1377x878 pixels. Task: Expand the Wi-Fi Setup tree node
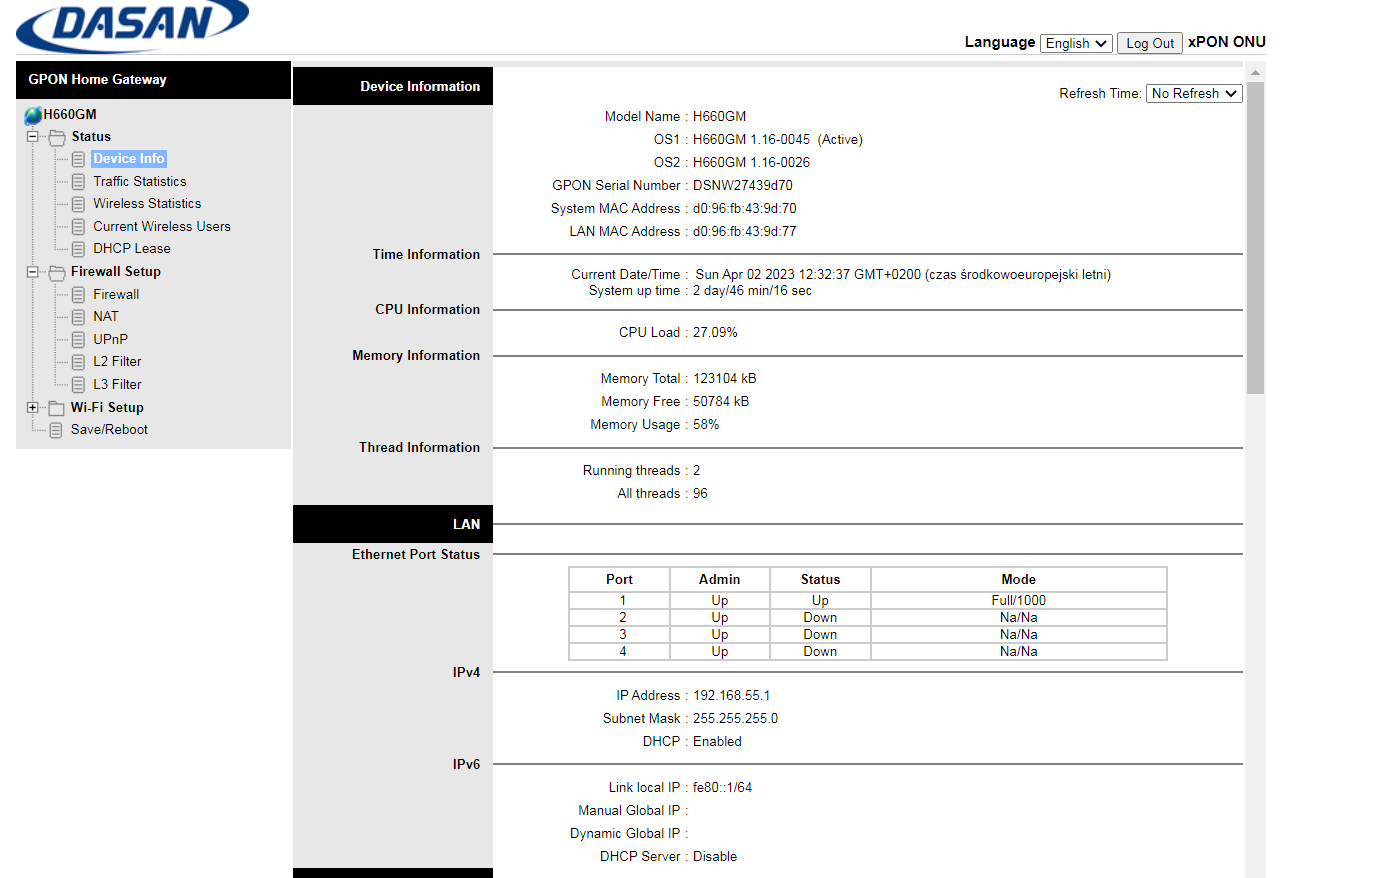pos(32,408)
